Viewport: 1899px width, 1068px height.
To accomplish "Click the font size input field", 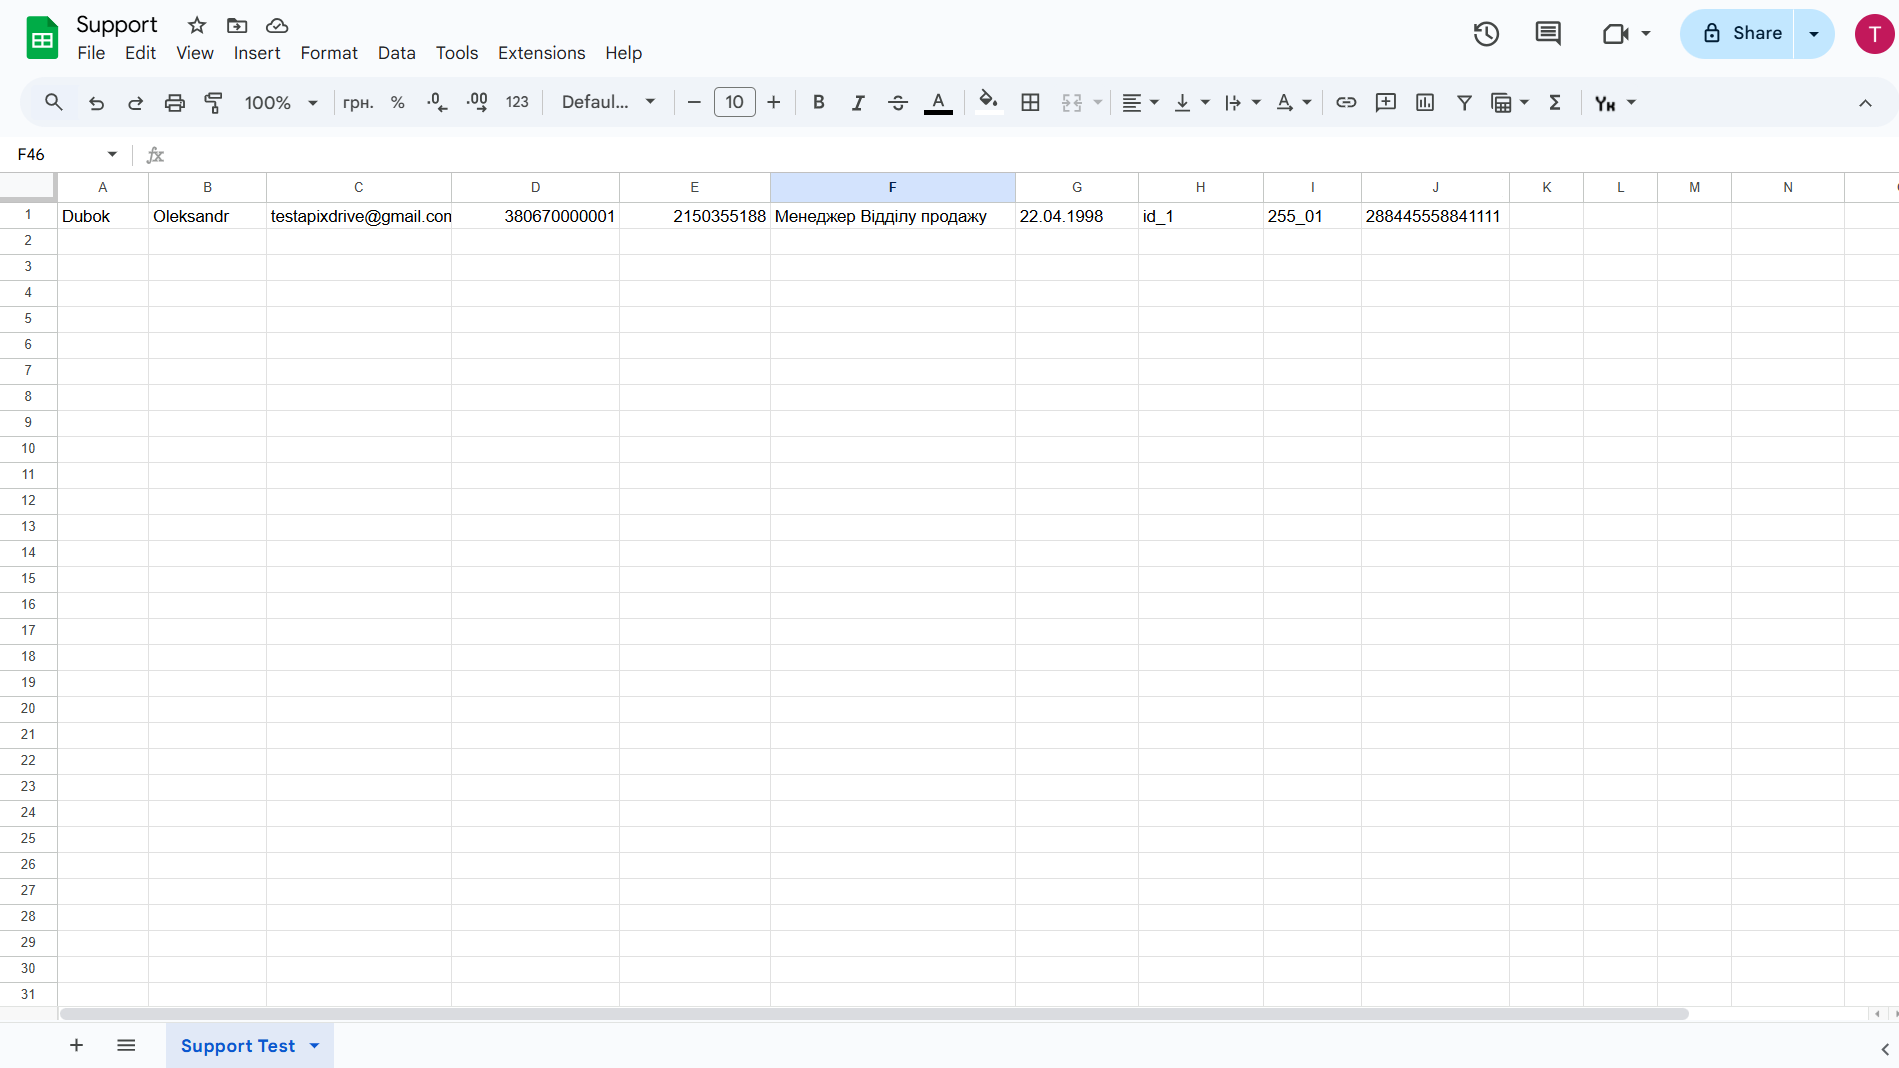I will pyautogui.click(x=734, y=102).
